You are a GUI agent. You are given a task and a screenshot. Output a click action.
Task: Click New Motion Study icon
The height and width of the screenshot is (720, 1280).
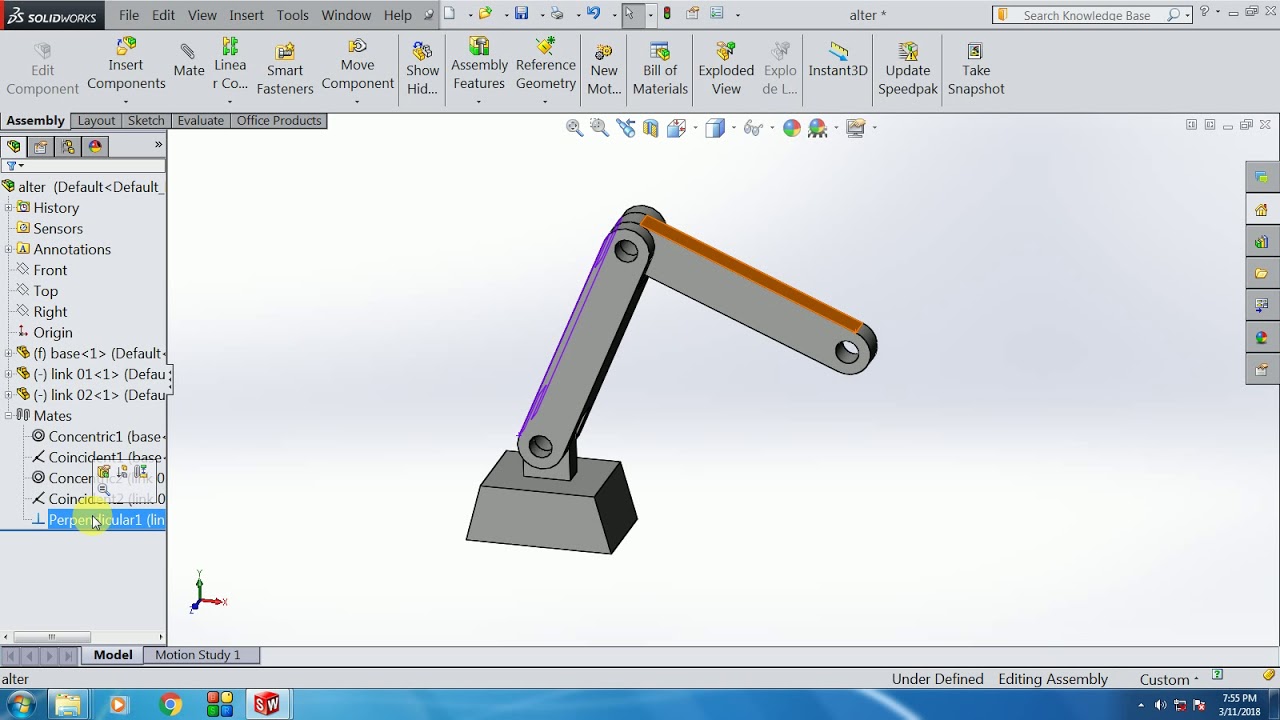pos(604,68)
